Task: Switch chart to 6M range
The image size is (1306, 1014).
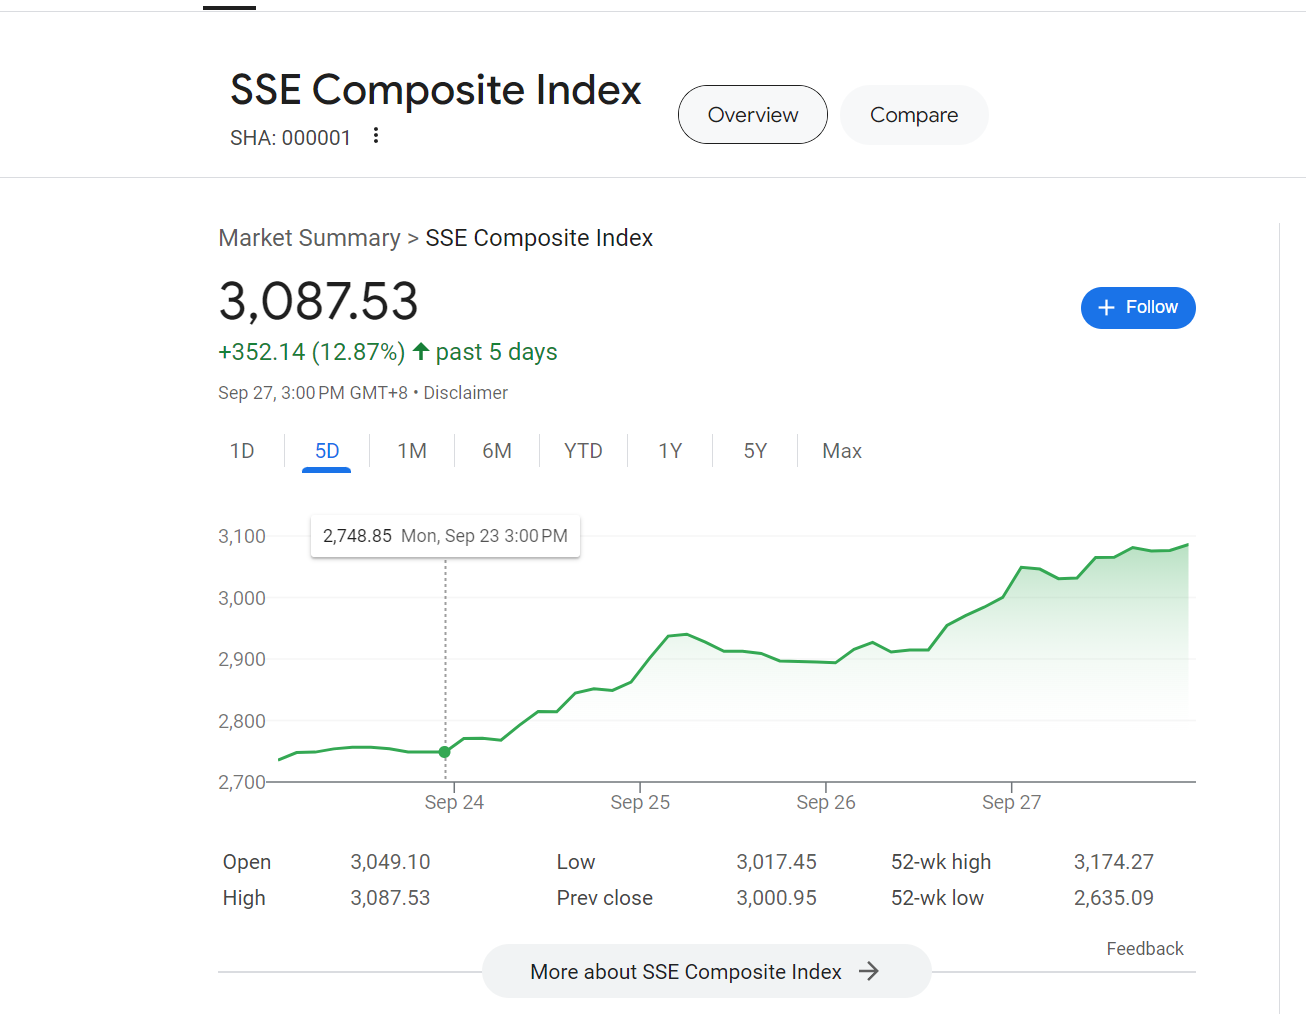Action: pos(497,451)
